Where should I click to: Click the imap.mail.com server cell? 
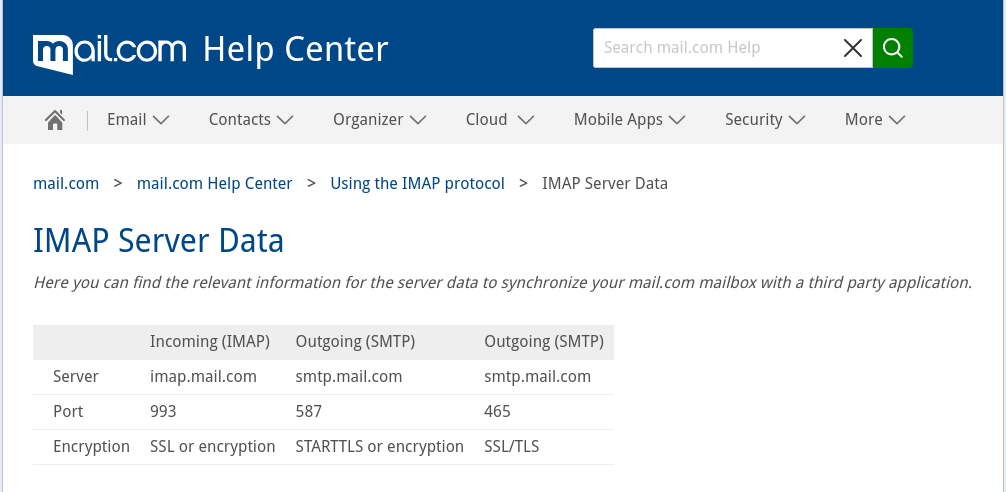click(203, 377)
